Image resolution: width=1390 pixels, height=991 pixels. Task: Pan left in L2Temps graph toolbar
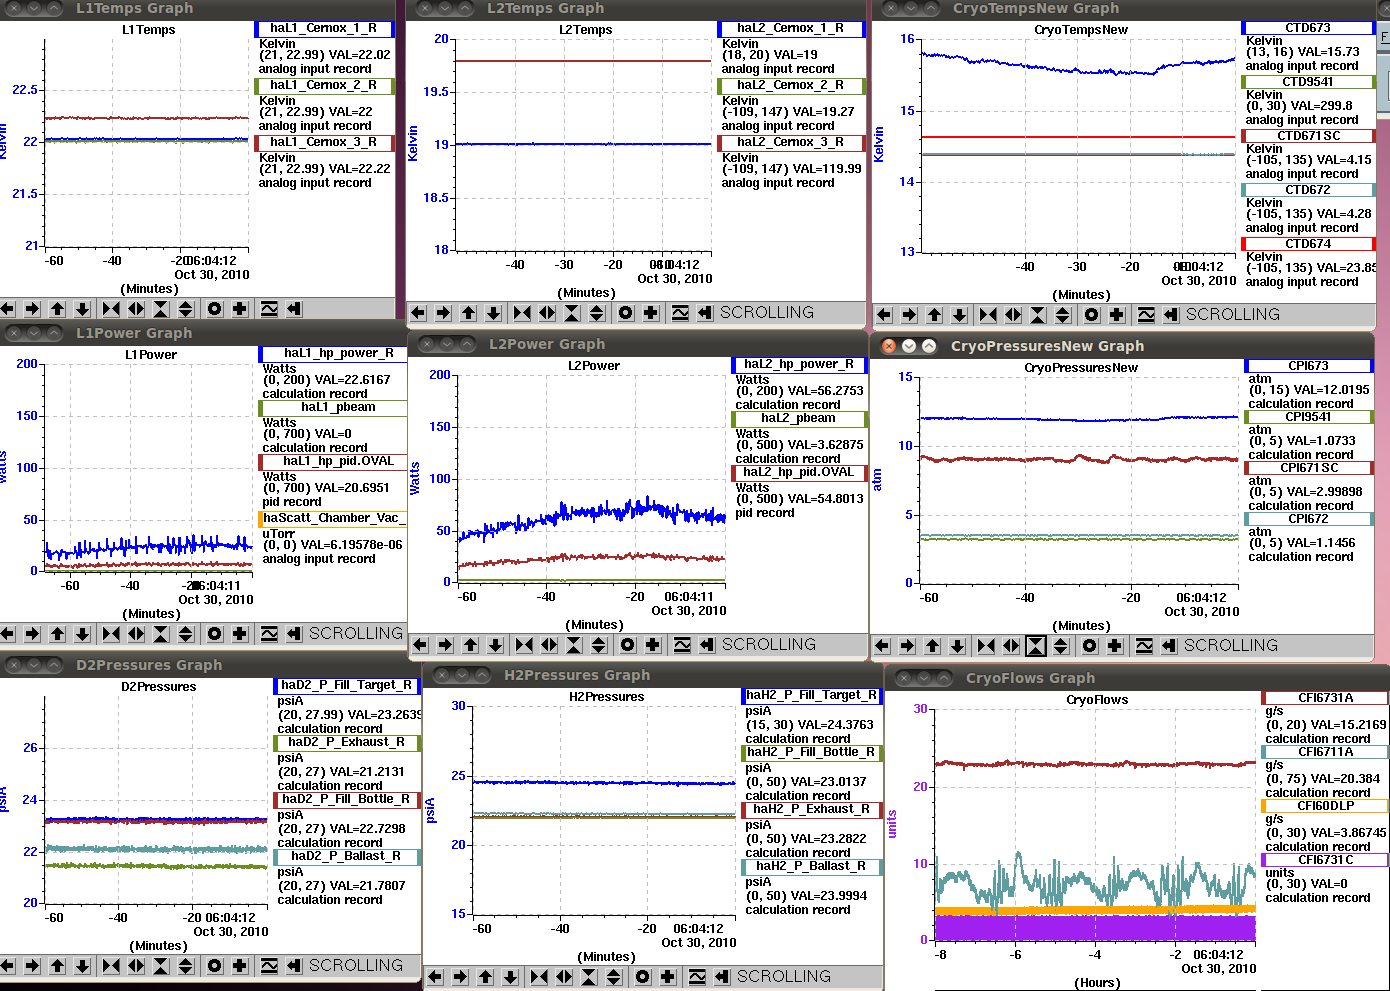pyautogui.click(x=418, y=313)
